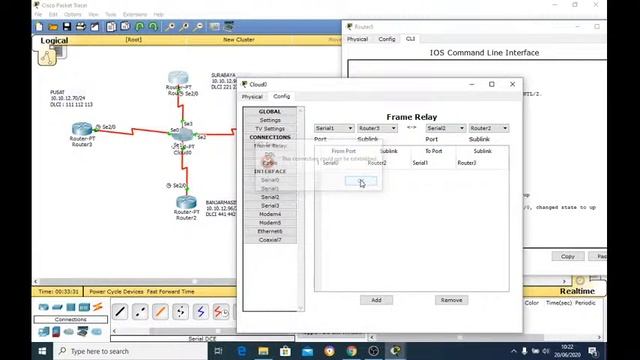Click the Print icon in toolbar
This screenshot has width=640, height=360.
pyautogui.click(x=81, y=27)
